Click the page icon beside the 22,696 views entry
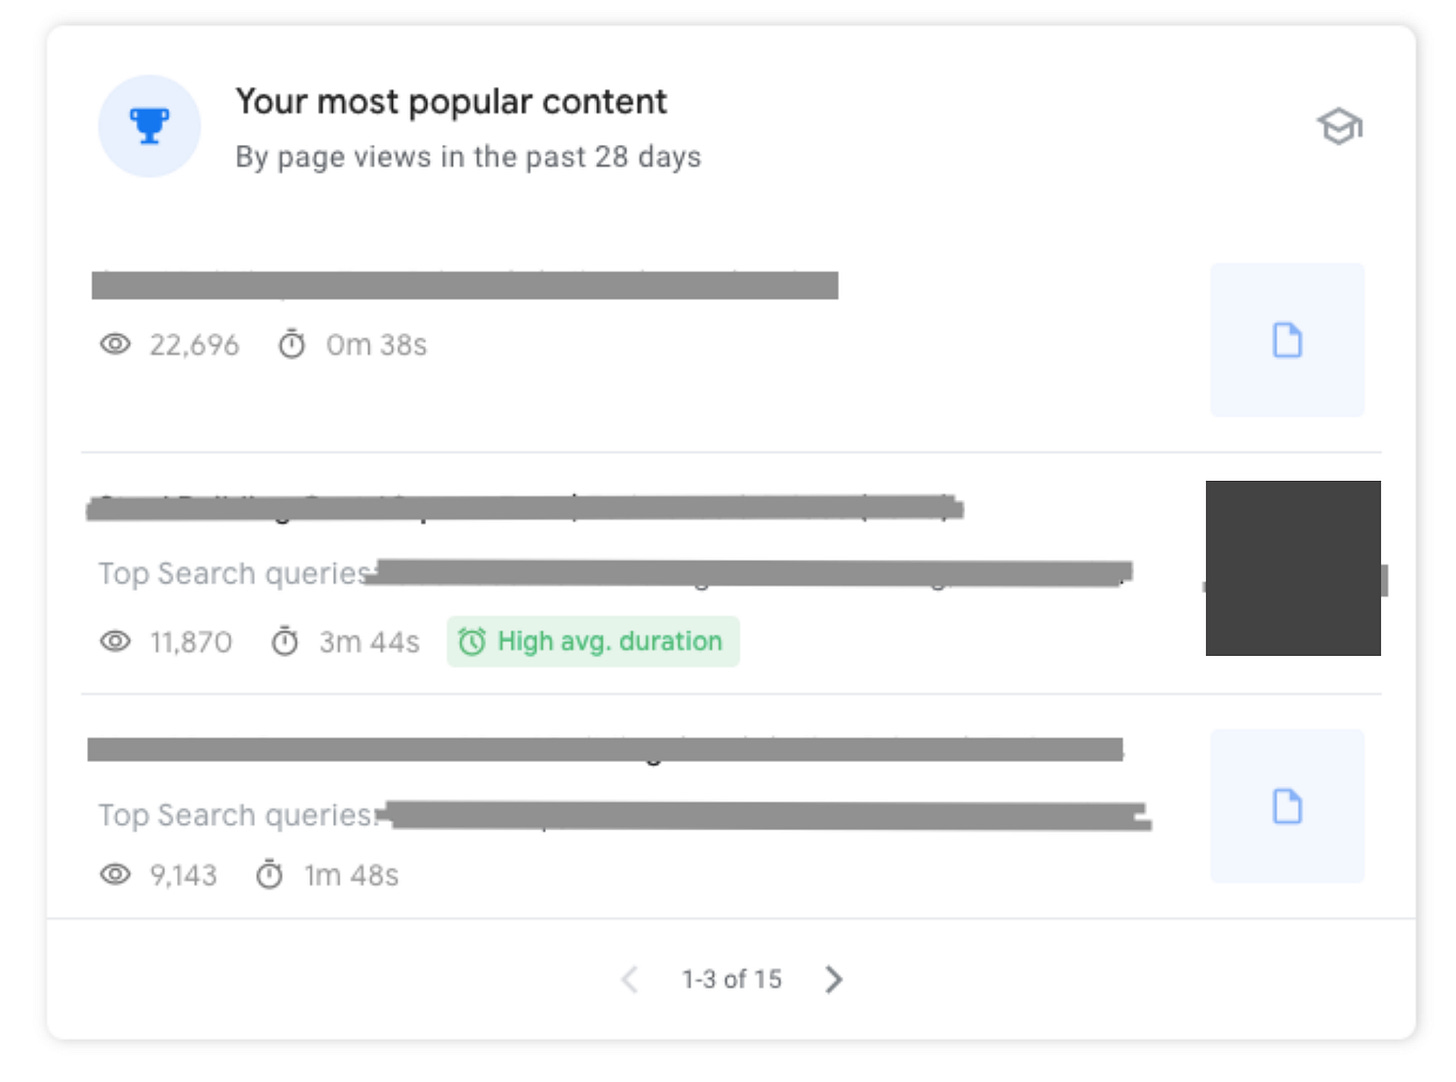 coord(1287,340)
